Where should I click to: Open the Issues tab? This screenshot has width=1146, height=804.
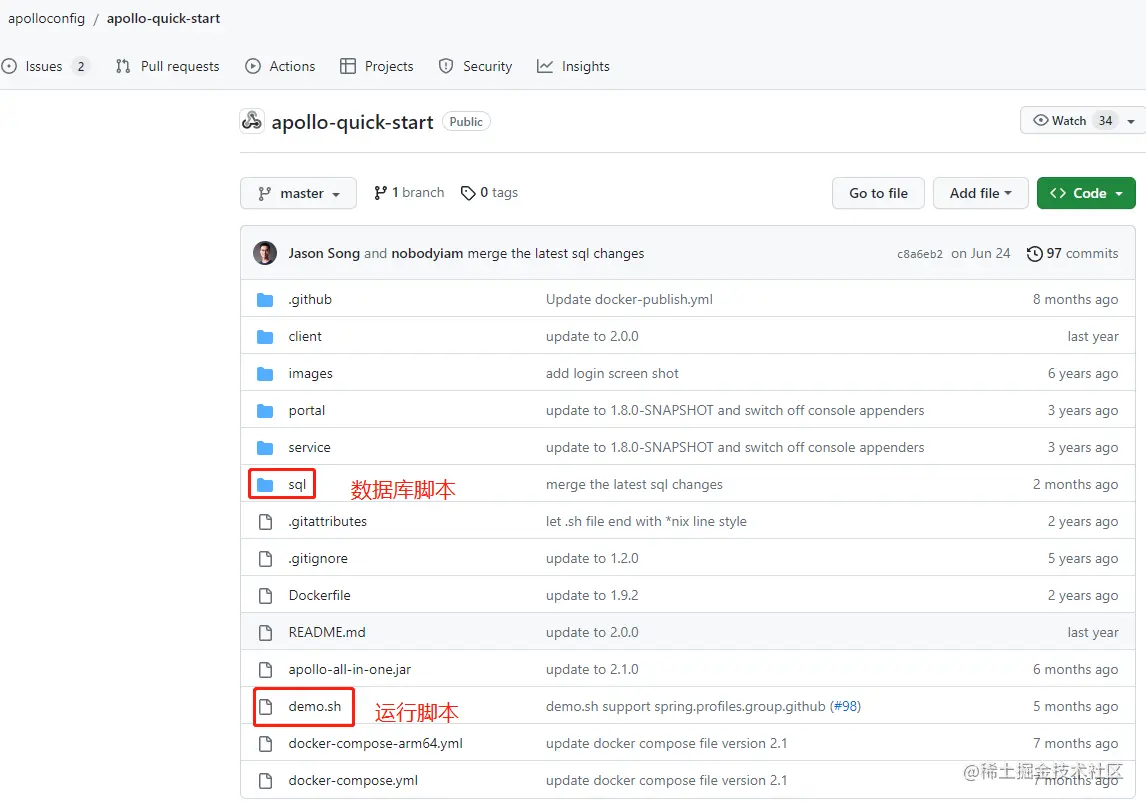click(45, 67)
